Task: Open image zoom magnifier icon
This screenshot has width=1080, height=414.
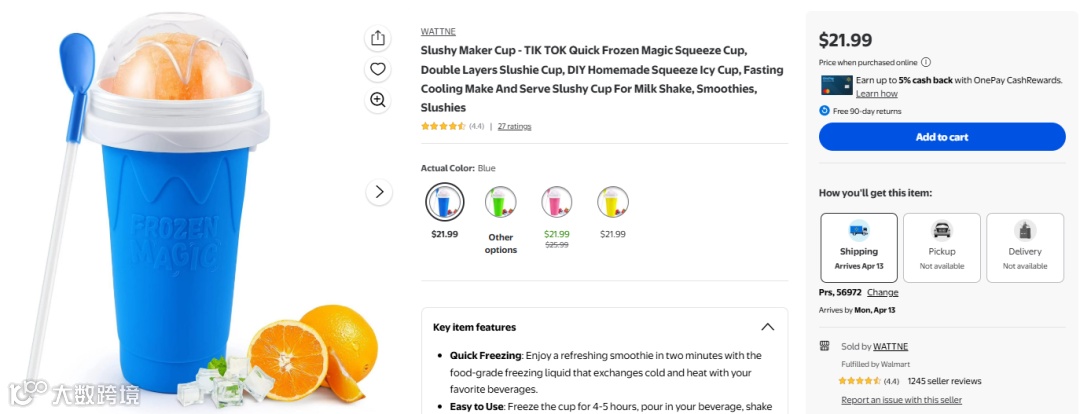Action: click(x=377, y=100)
